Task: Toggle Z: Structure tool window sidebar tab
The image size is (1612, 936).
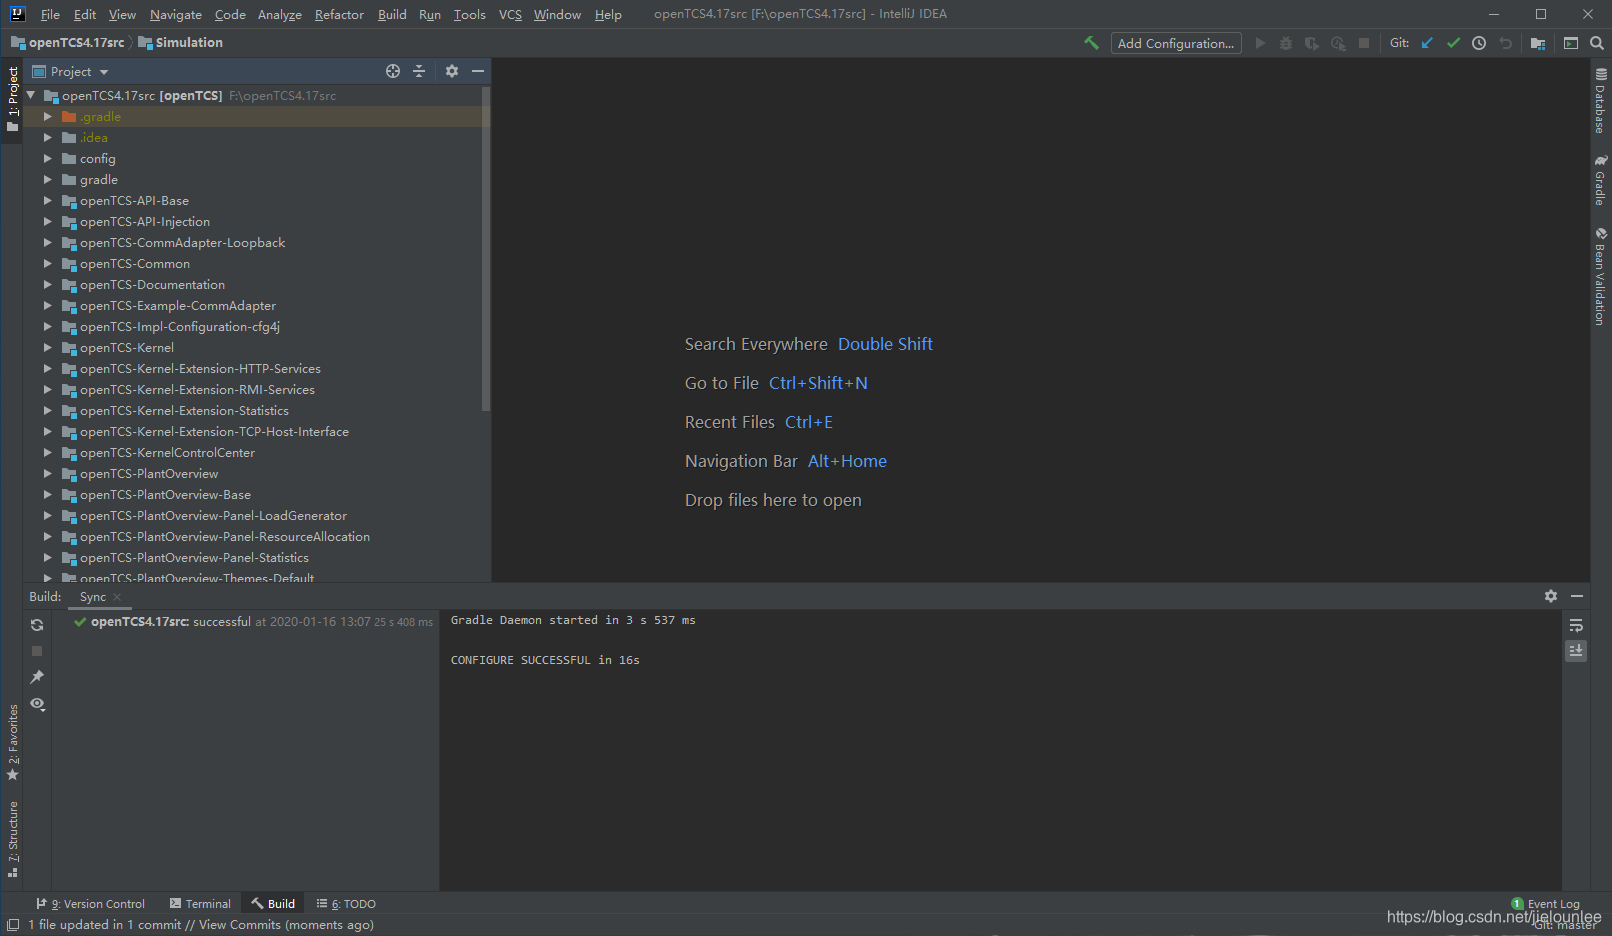Action: pos(13,840)
